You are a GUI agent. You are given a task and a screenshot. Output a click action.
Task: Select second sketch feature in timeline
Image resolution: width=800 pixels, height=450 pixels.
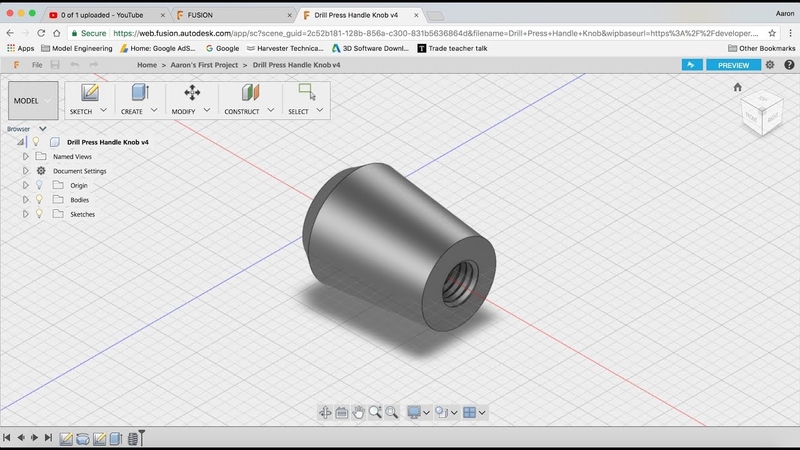point(99,438)
